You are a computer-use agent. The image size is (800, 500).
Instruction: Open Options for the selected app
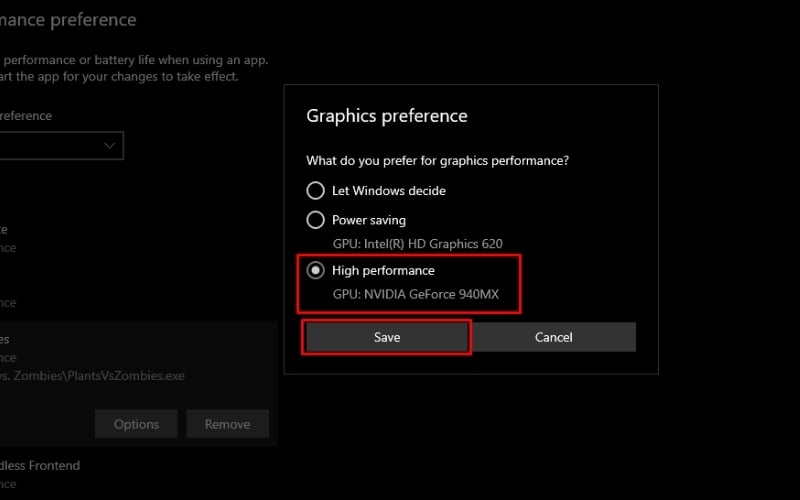pos(136,424)
